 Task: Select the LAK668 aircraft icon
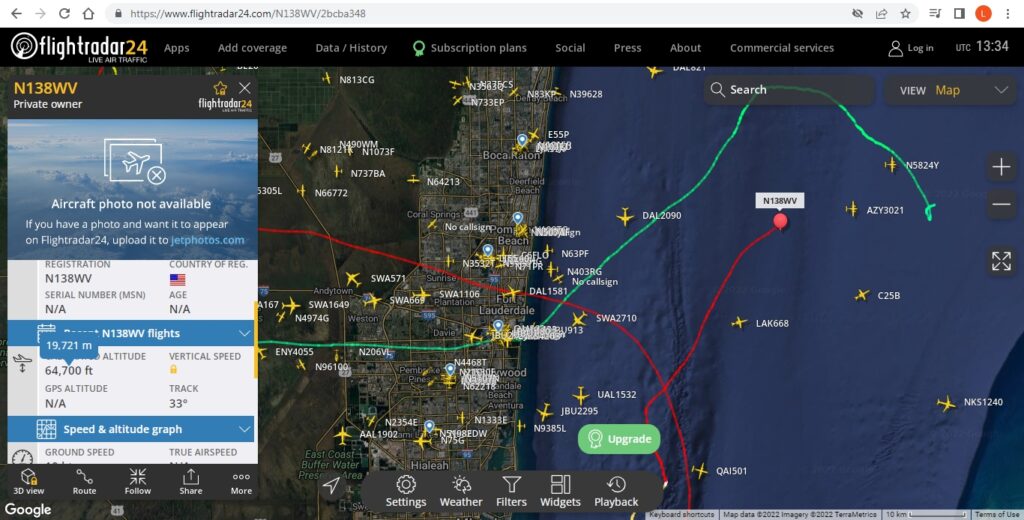pos(739,323)
